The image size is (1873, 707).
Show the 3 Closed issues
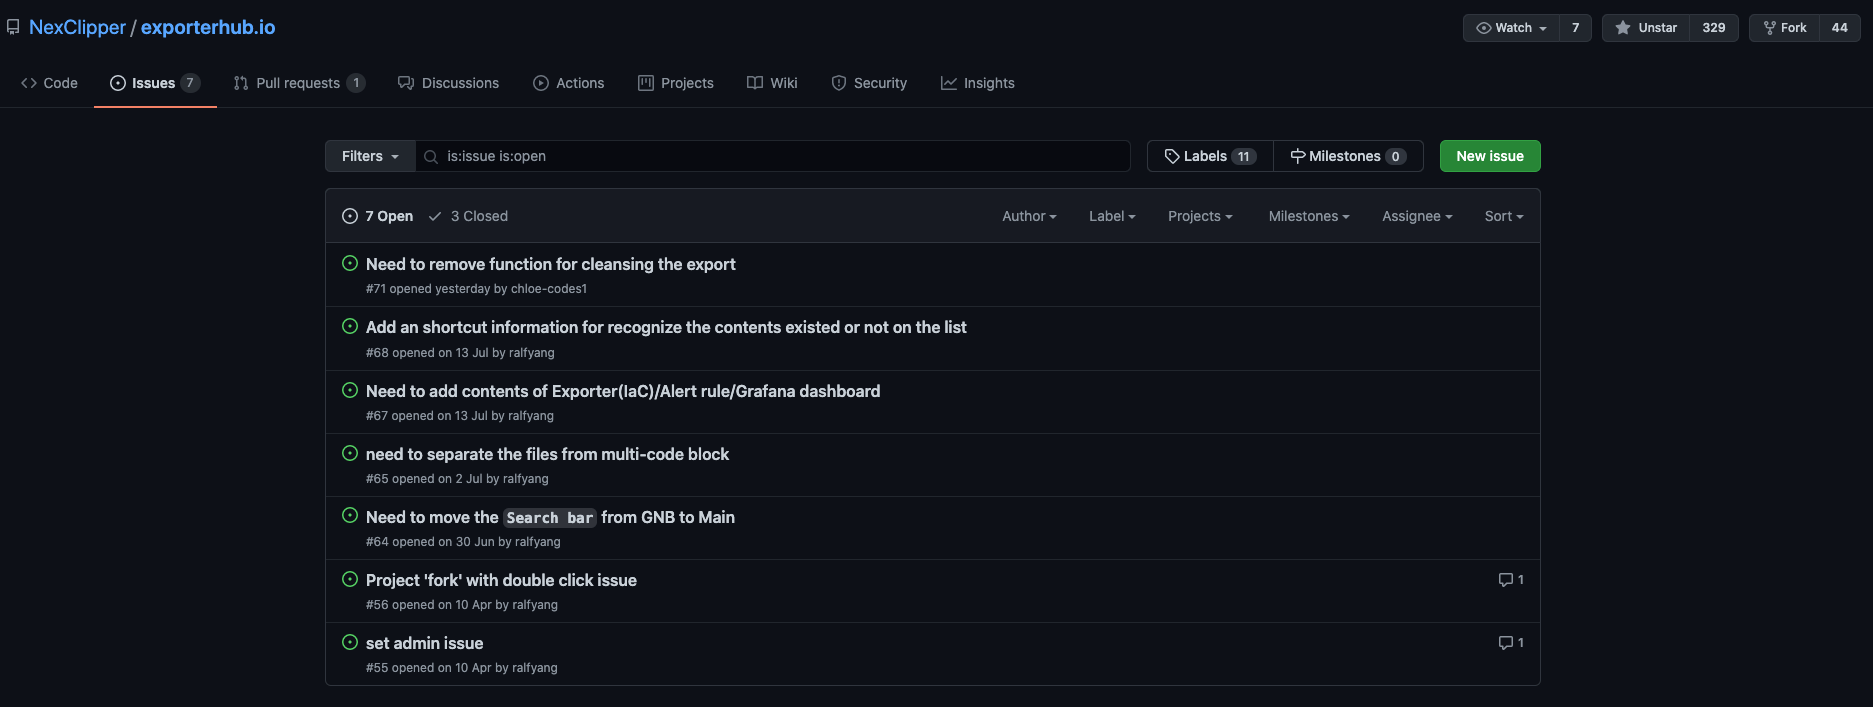pyautogui.click(x=468, y=216)
